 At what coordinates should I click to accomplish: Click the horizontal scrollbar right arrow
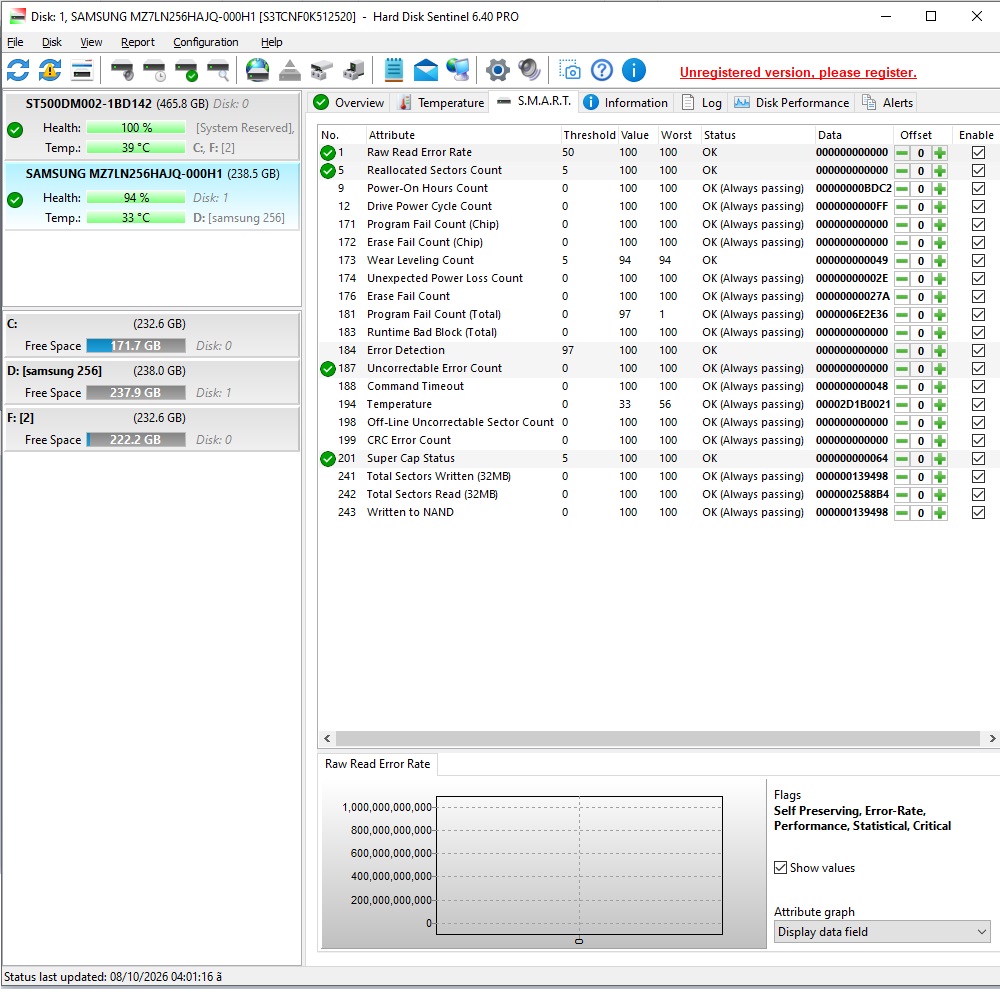[x=992, y=739]
